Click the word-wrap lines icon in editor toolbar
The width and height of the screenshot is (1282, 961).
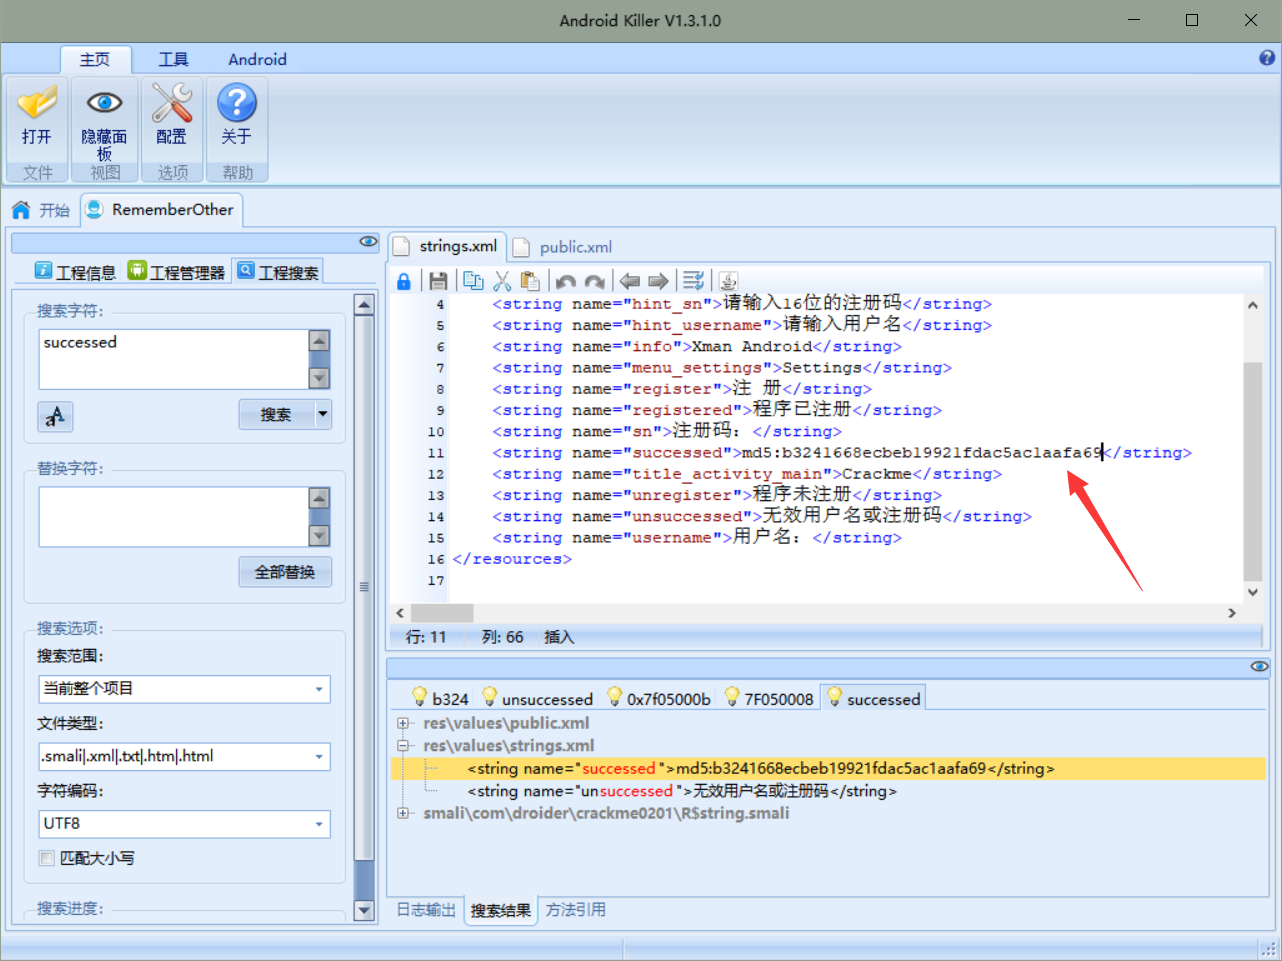tap(694, 281)
